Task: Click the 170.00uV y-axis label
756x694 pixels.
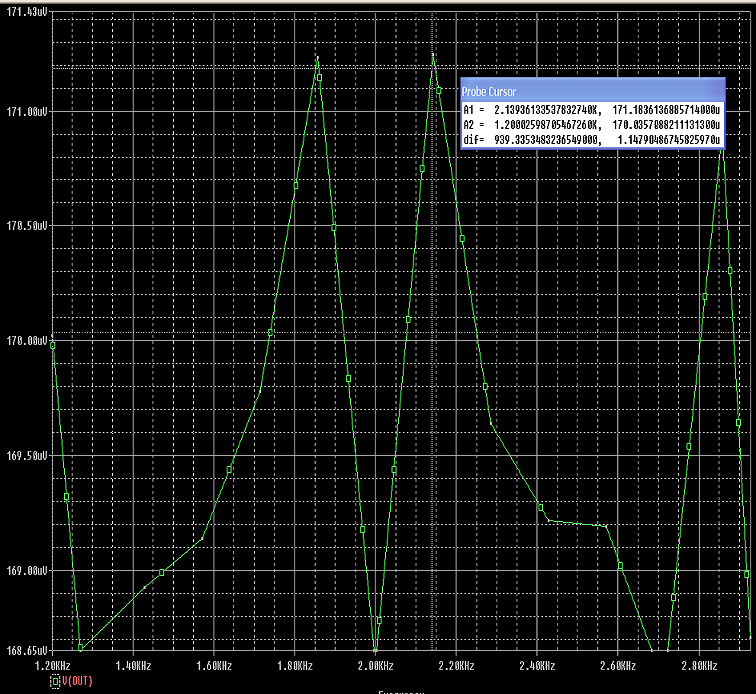Action: pyautogui.click(x=27, y=341)
